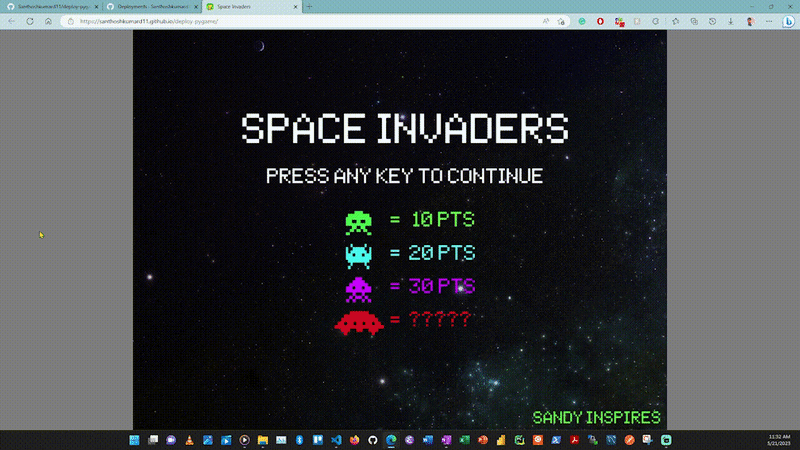Open PyCharm from the taskbar
The height and width of the screenshot is (450, 800).
[520, 440]
